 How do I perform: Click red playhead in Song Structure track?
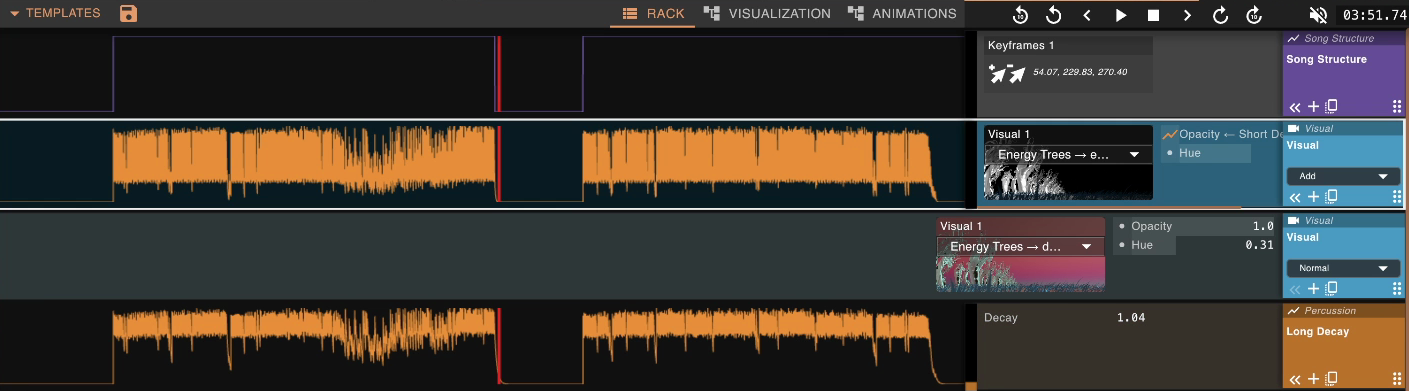click(498, 74)
